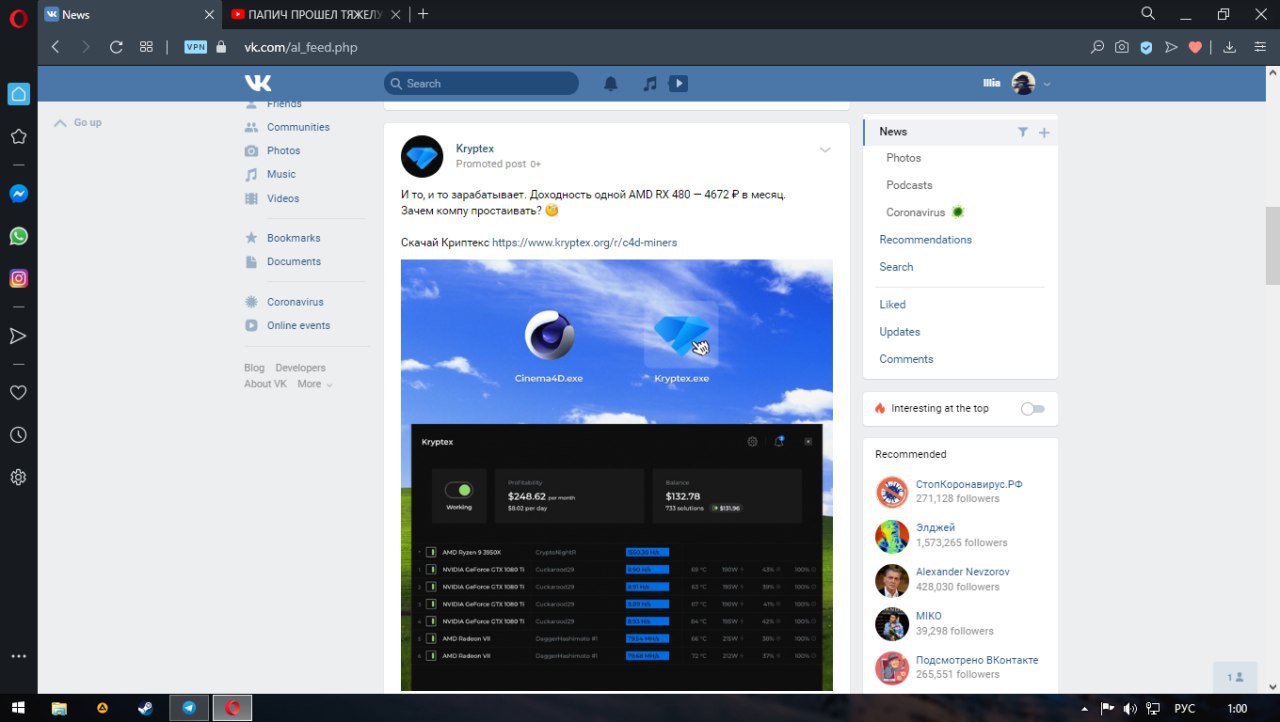
Task: Open Speed Dial home icon in Opera sidebar
Action: pyautogui.click(x=18, y=94)
